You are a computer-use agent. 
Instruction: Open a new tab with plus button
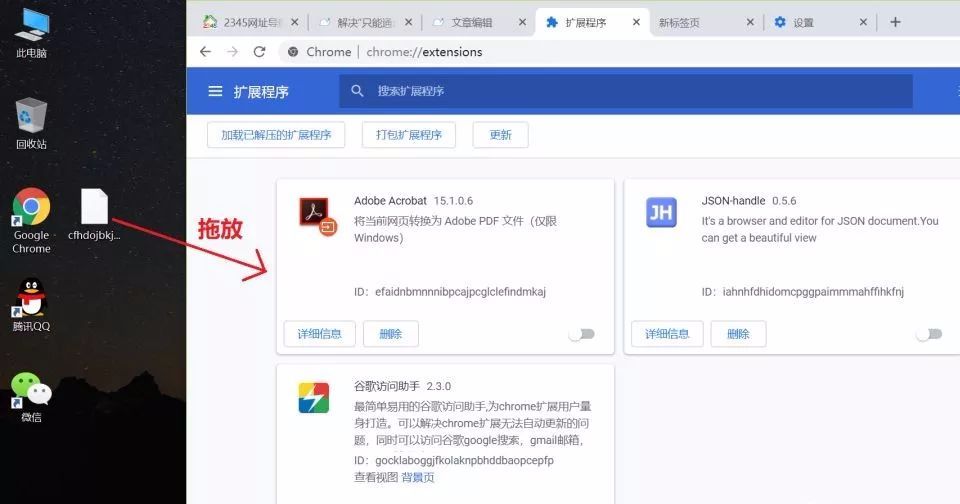tap(895, 22)
